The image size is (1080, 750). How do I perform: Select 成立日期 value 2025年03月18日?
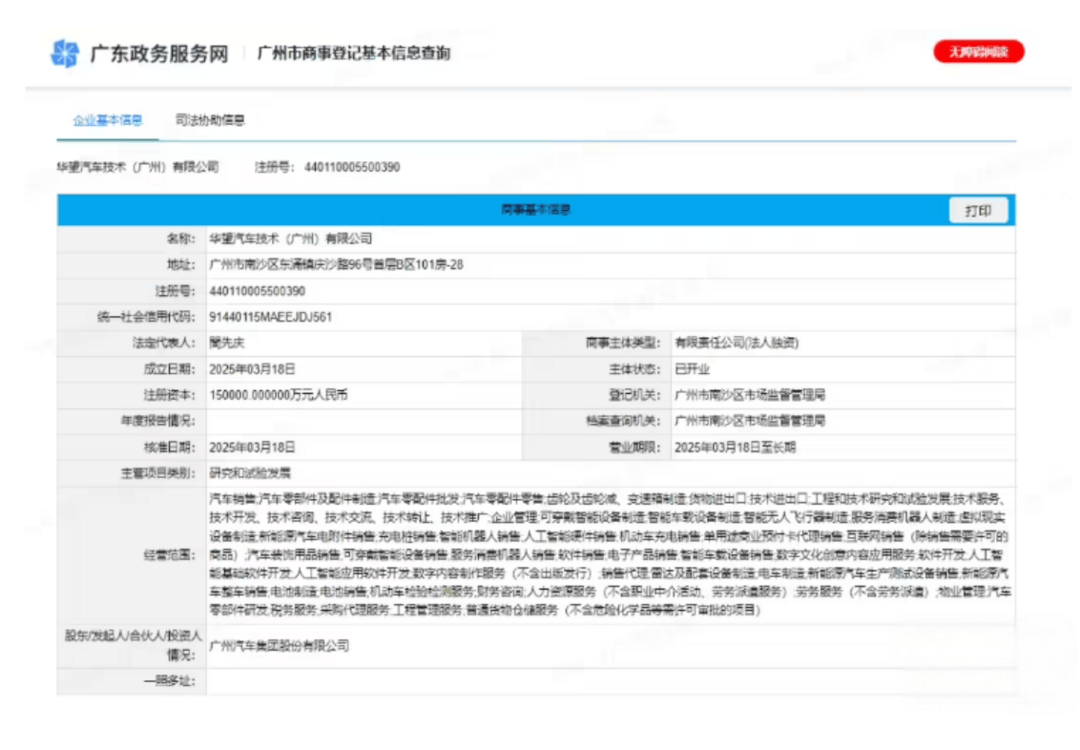252,369
